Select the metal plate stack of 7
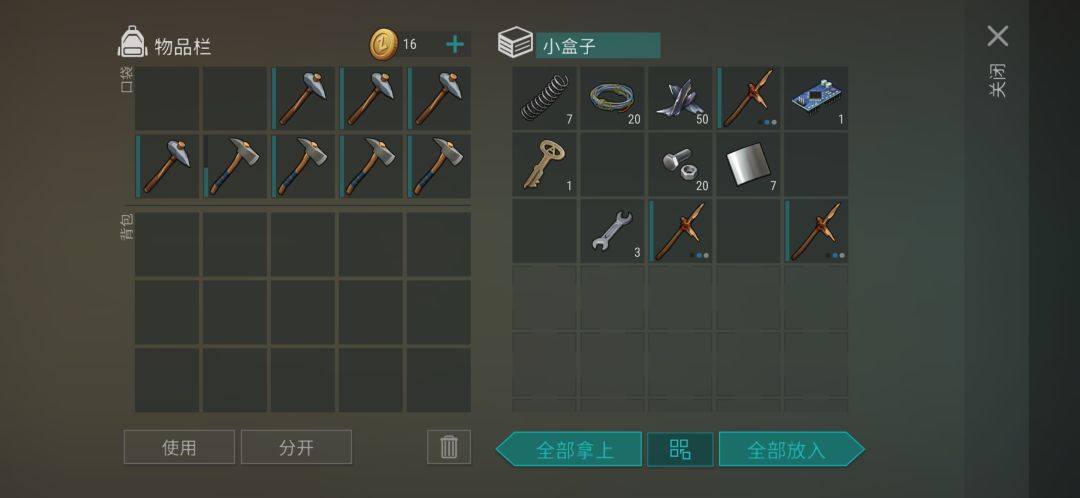 pyautogui.click(x=747, y=165)
